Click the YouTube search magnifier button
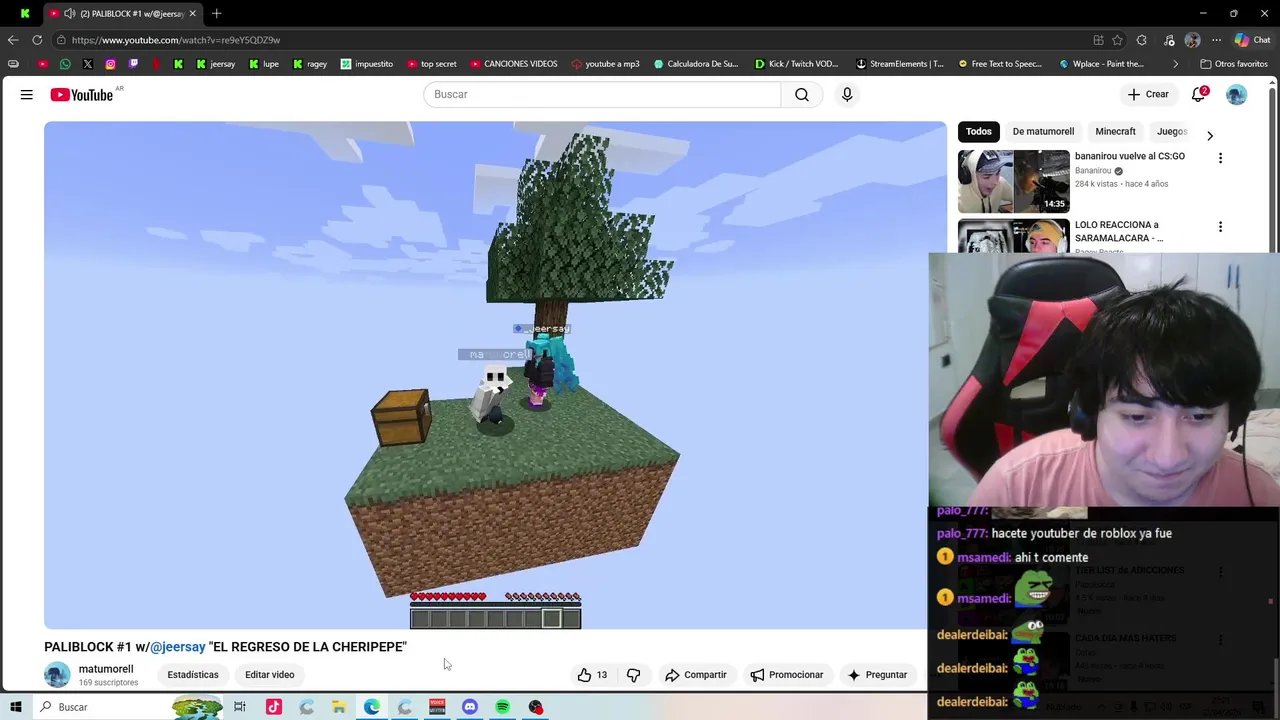This screenshot has width=1280, height=720. coord(802,94)
